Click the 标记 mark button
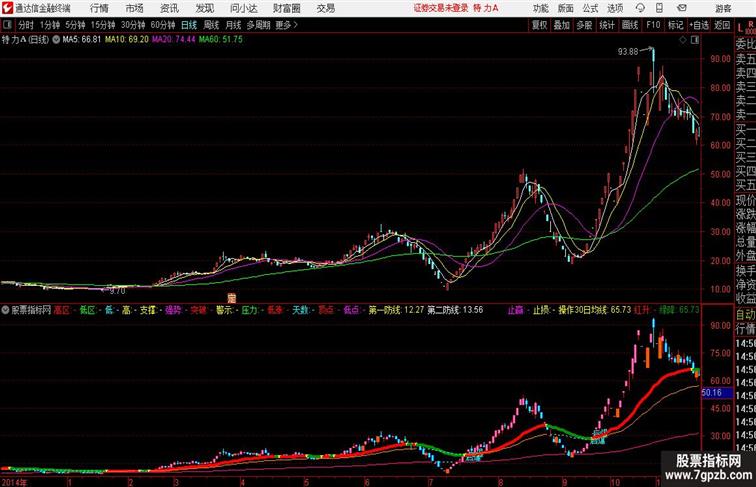 click(675, 25)
